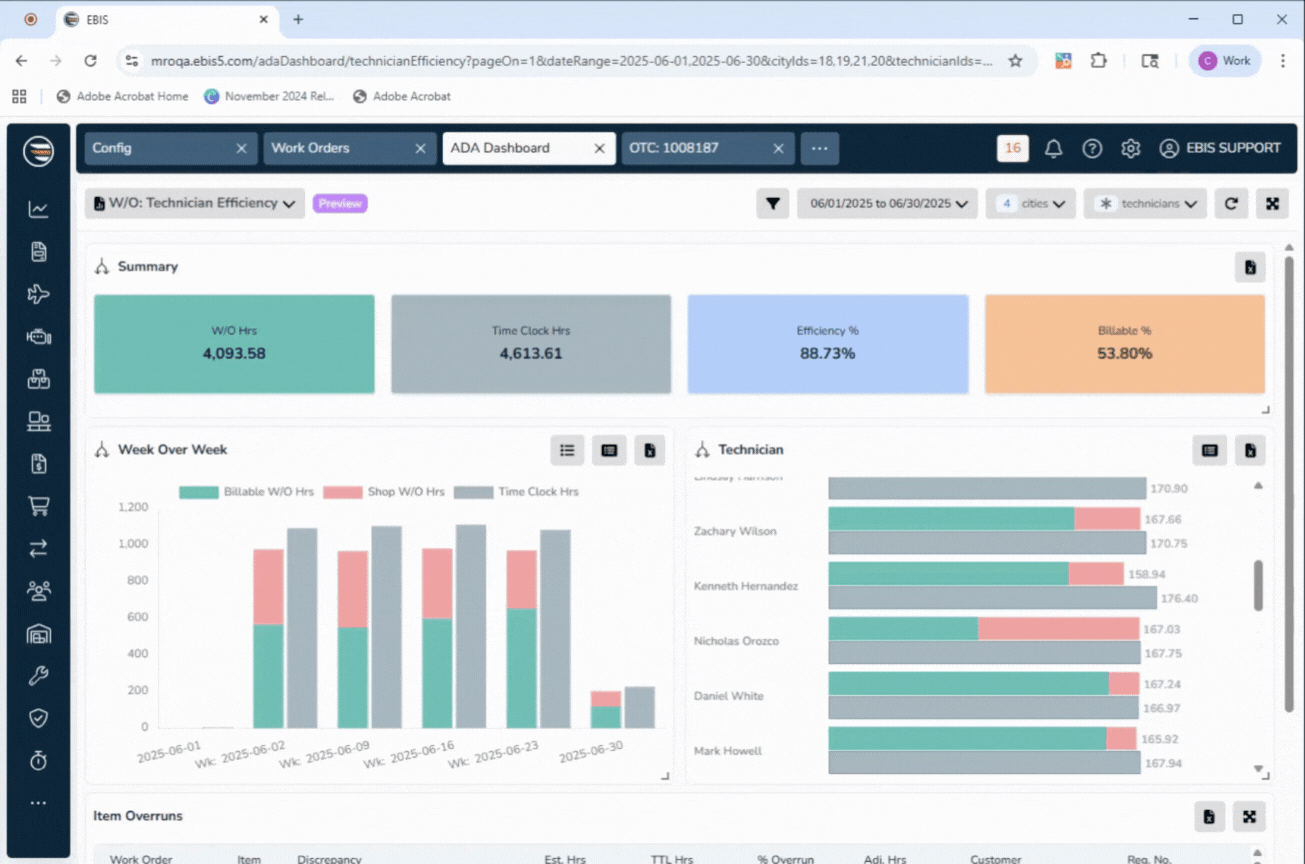Export Week Over Week chart to Excel
This screenshot has width=1305, height=864.
tap(650, 450)
